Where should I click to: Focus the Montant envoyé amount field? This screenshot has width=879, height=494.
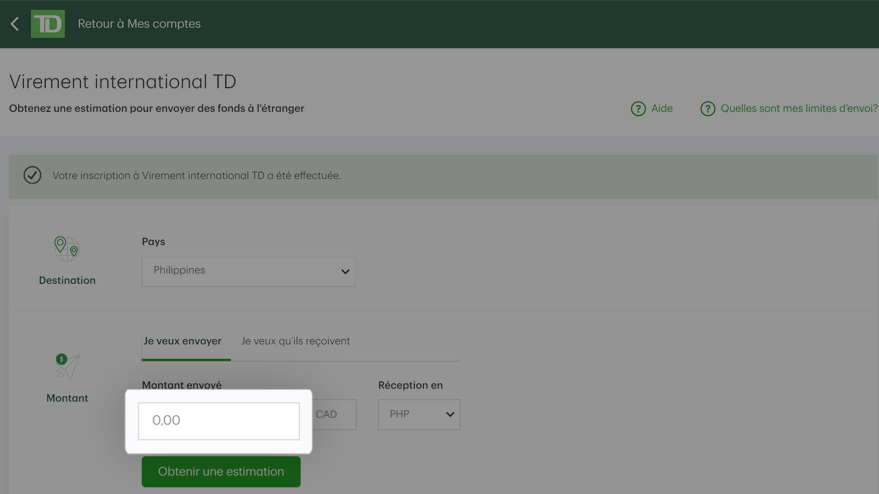coord(219,421)
